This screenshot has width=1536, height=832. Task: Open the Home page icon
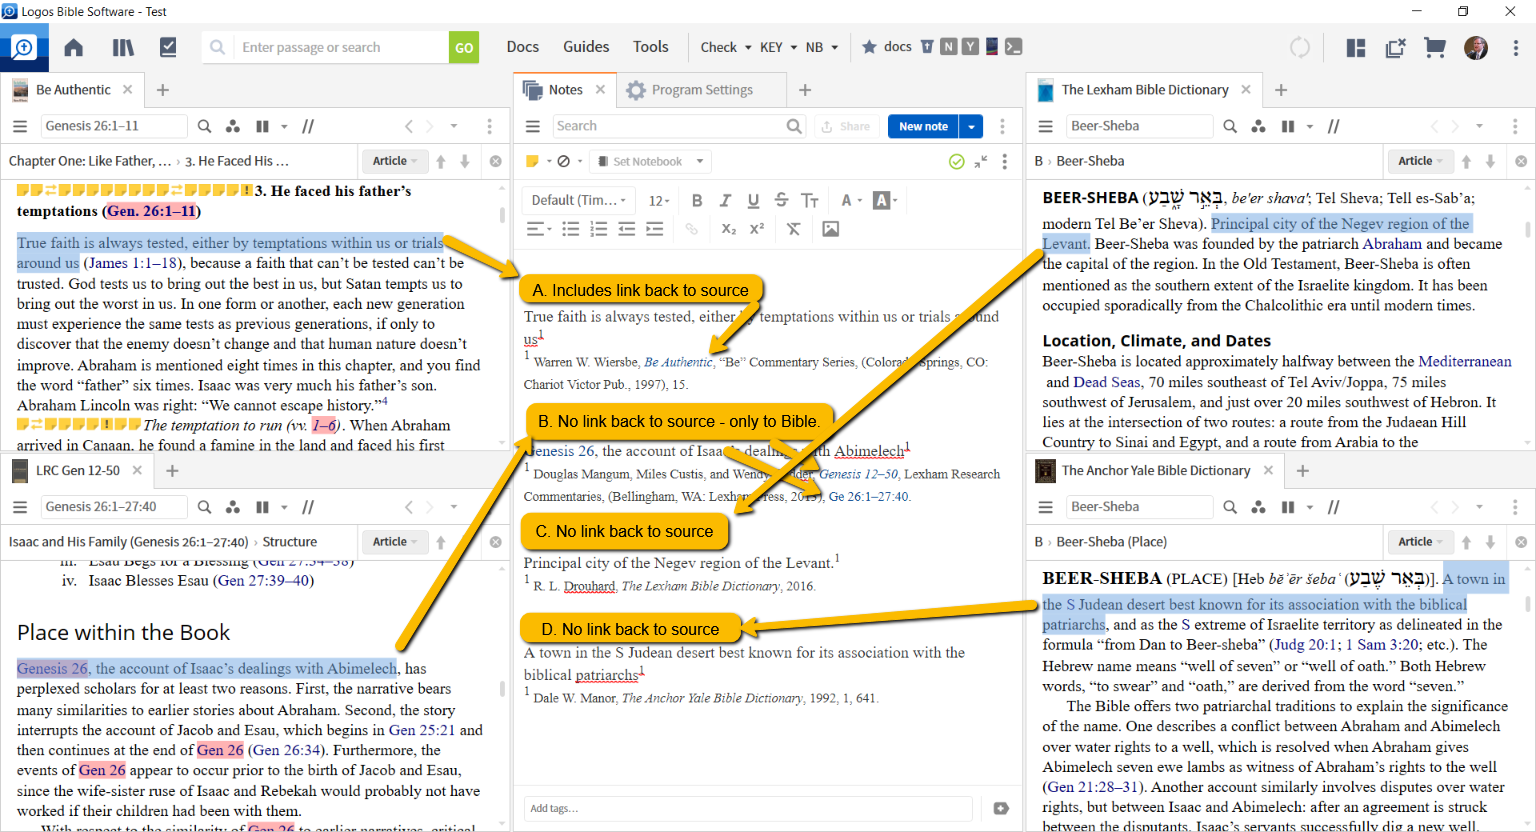[x=73, y=47]
